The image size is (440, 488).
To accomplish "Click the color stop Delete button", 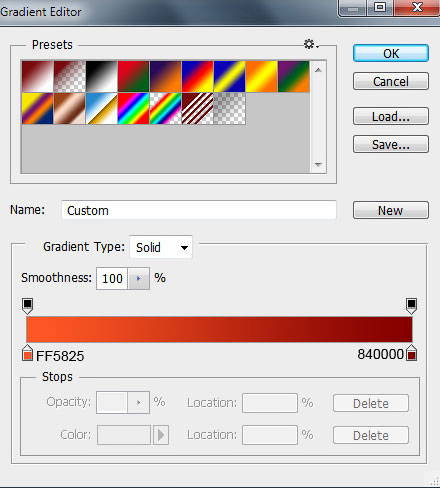I will [x=371, y=435].
